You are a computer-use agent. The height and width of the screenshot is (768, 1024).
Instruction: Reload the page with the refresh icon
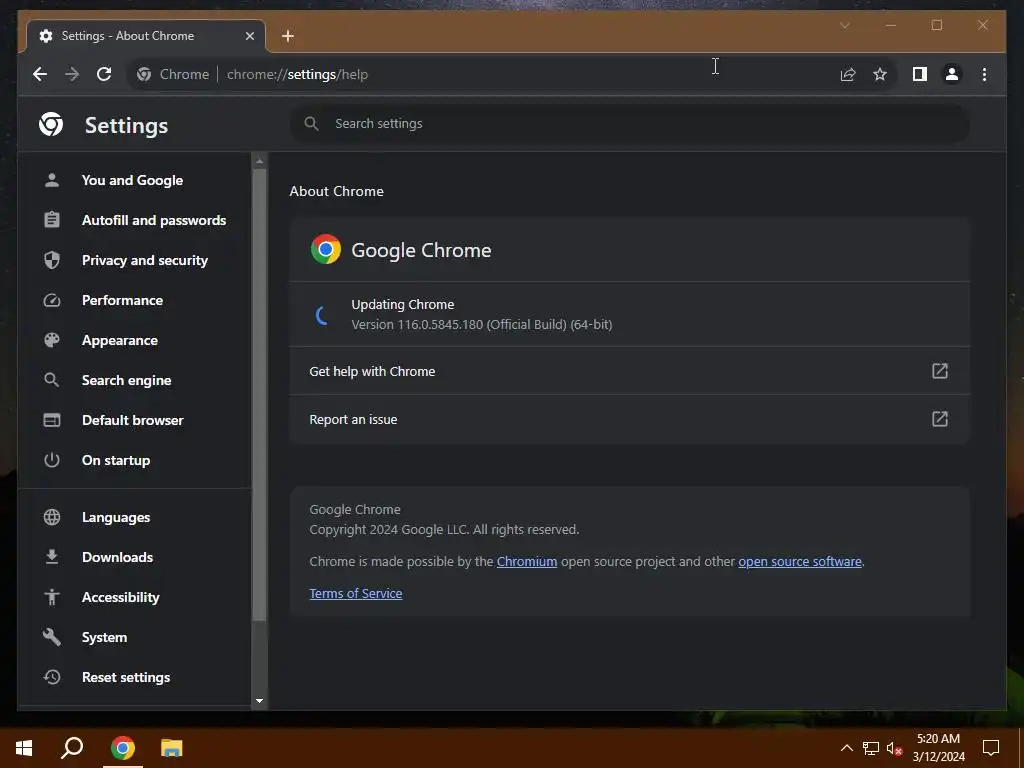(104, 74)
